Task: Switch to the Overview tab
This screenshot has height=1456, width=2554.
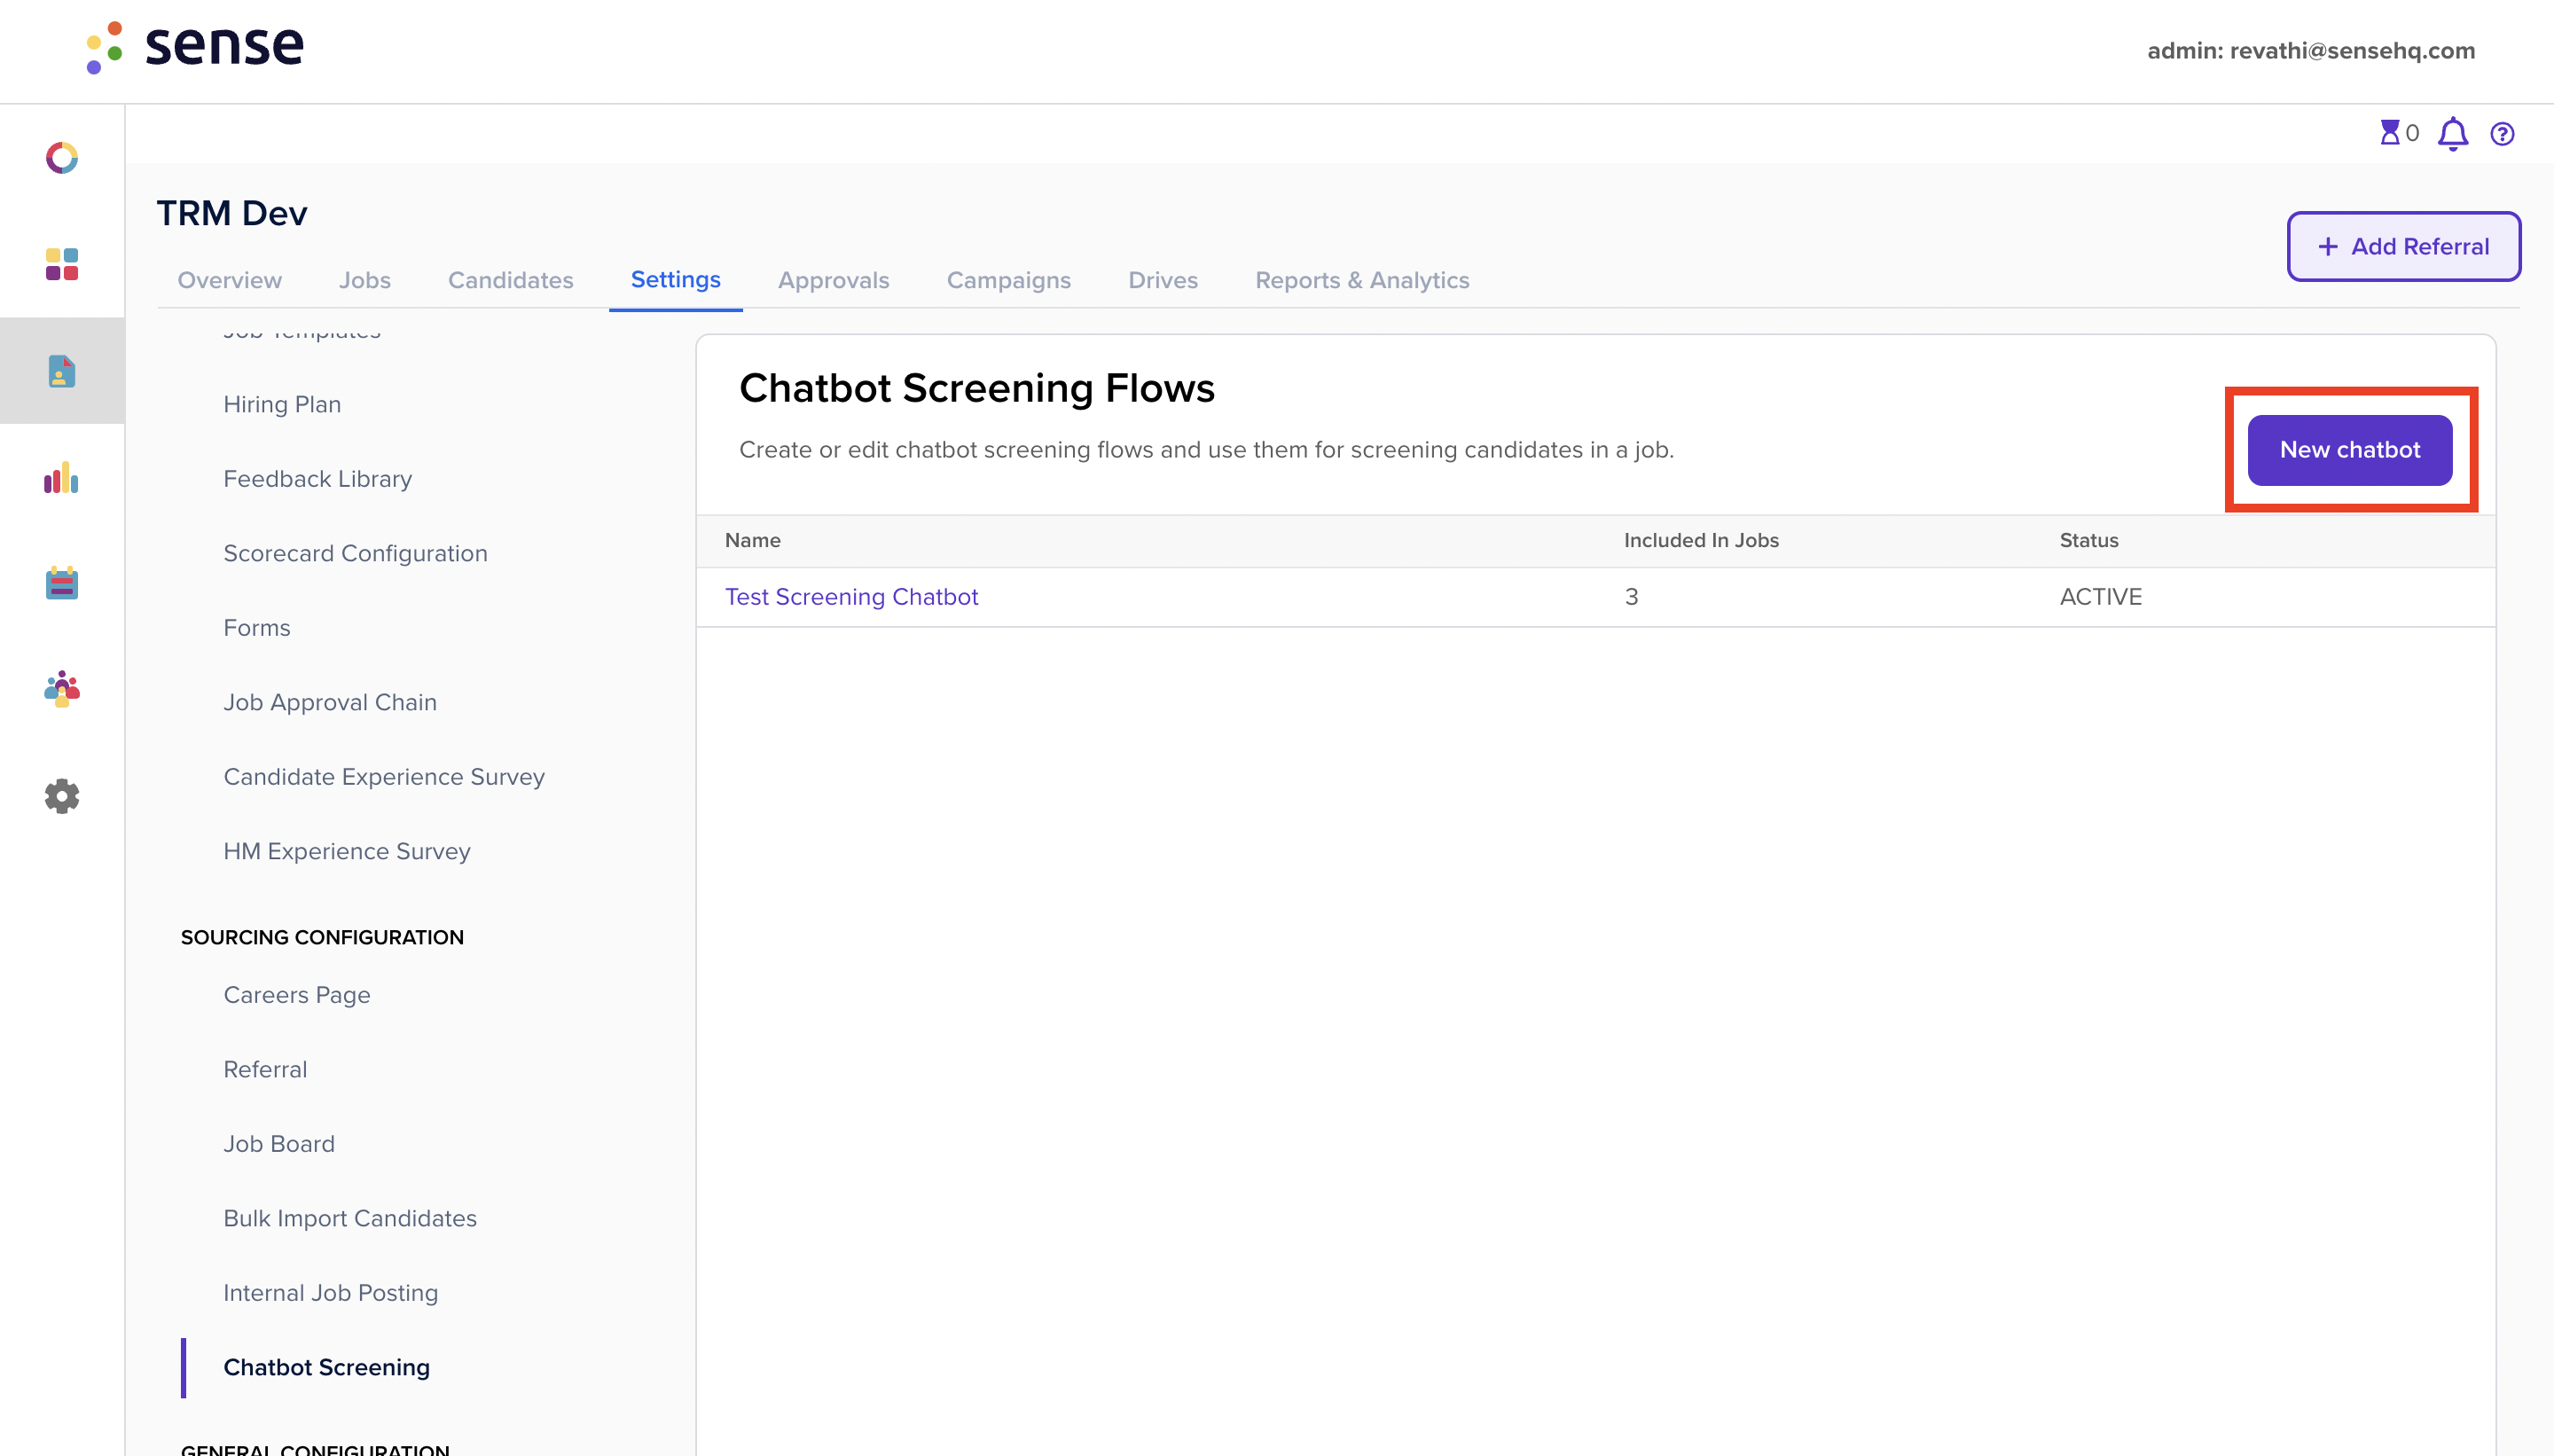Action: click(x=230, y=280)
